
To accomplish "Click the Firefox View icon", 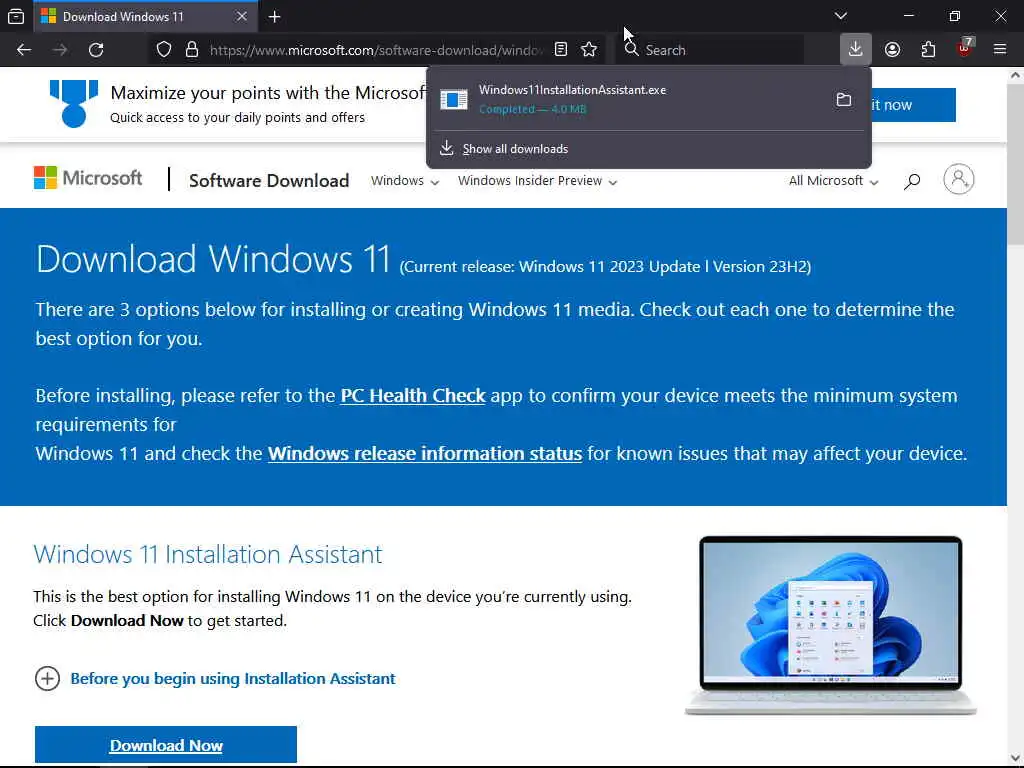I will (16, 16).
